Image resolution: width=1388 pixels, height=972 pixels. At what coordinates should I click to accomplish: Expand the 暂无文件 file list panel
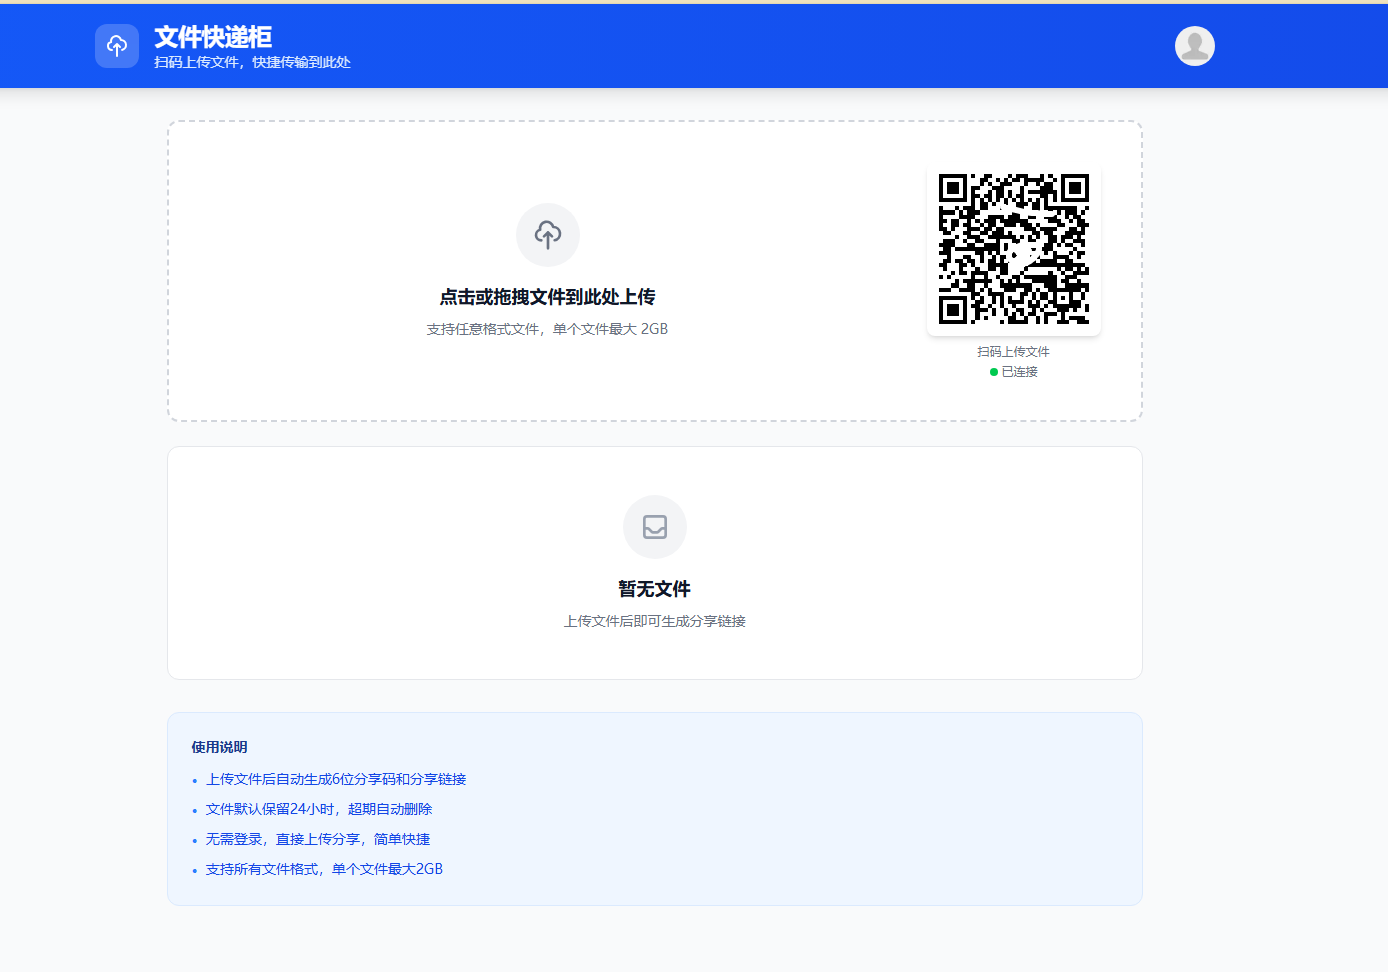pyautogui.click(x=654, y=562)
